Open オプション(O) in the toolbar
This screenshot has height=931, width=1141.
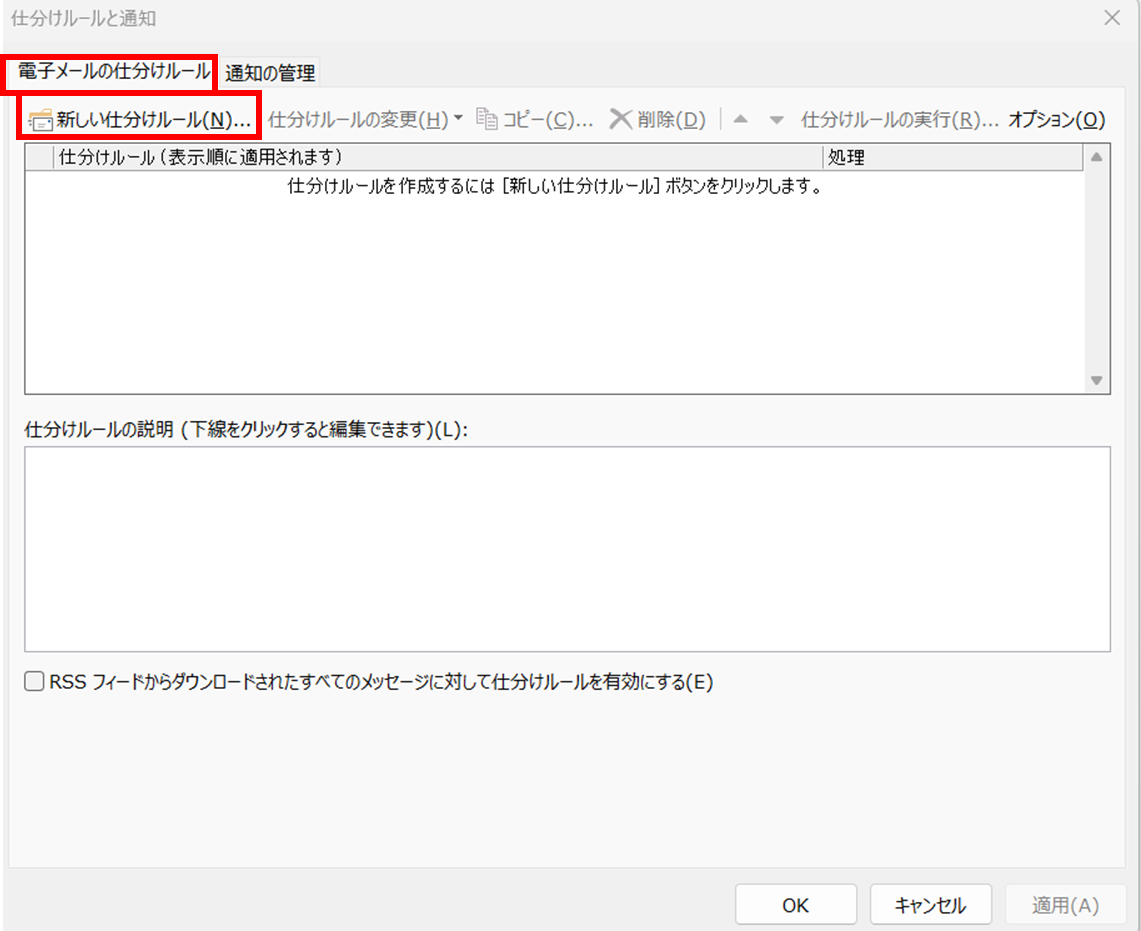pos(1056,120)
